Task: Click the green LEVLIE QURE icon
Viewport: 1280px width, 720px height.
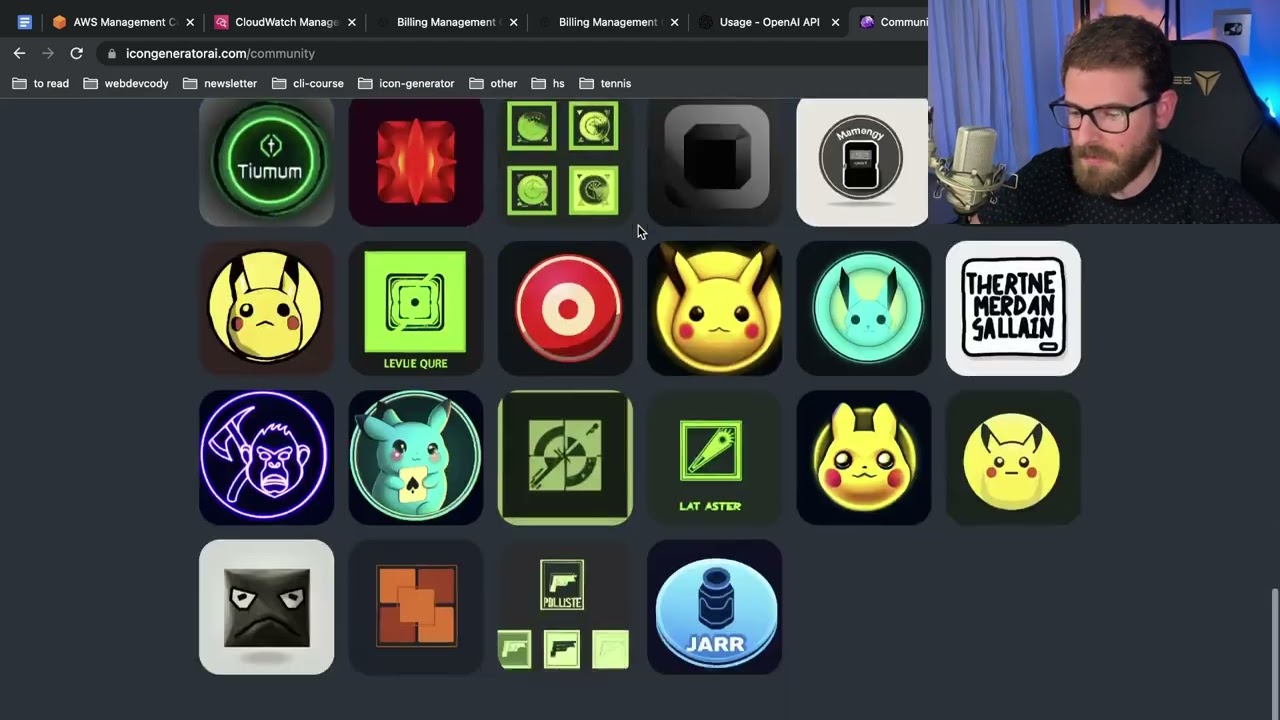Action: click(415, 308)
